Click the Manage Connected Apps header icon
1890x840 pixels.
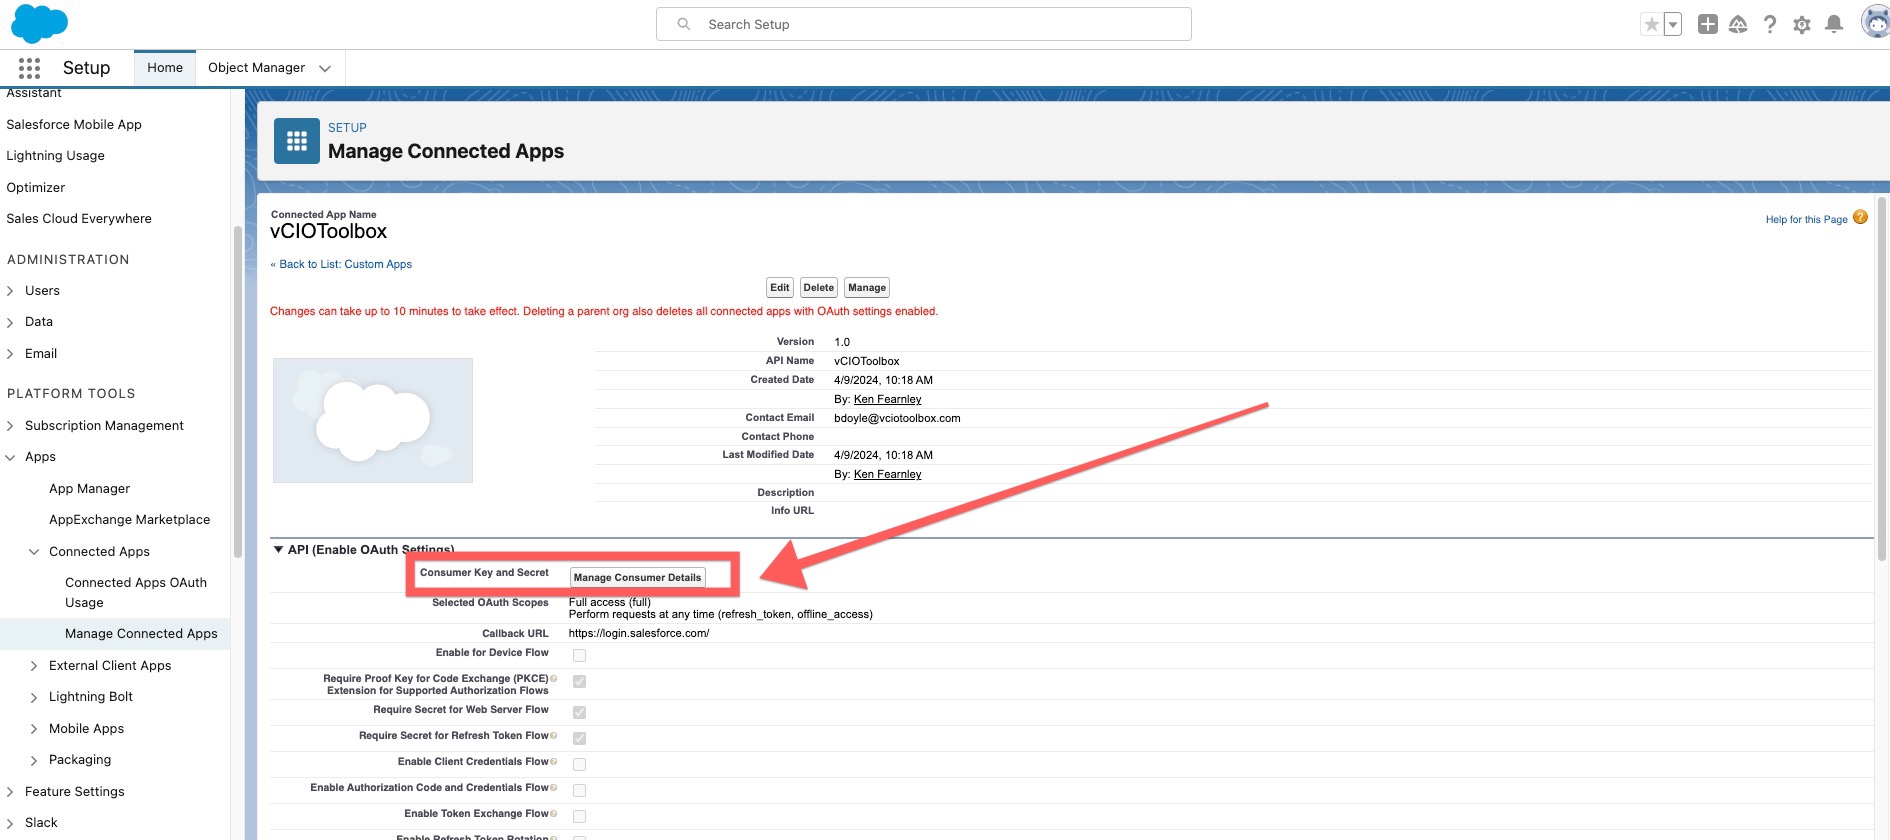click(x=297, y=141)
